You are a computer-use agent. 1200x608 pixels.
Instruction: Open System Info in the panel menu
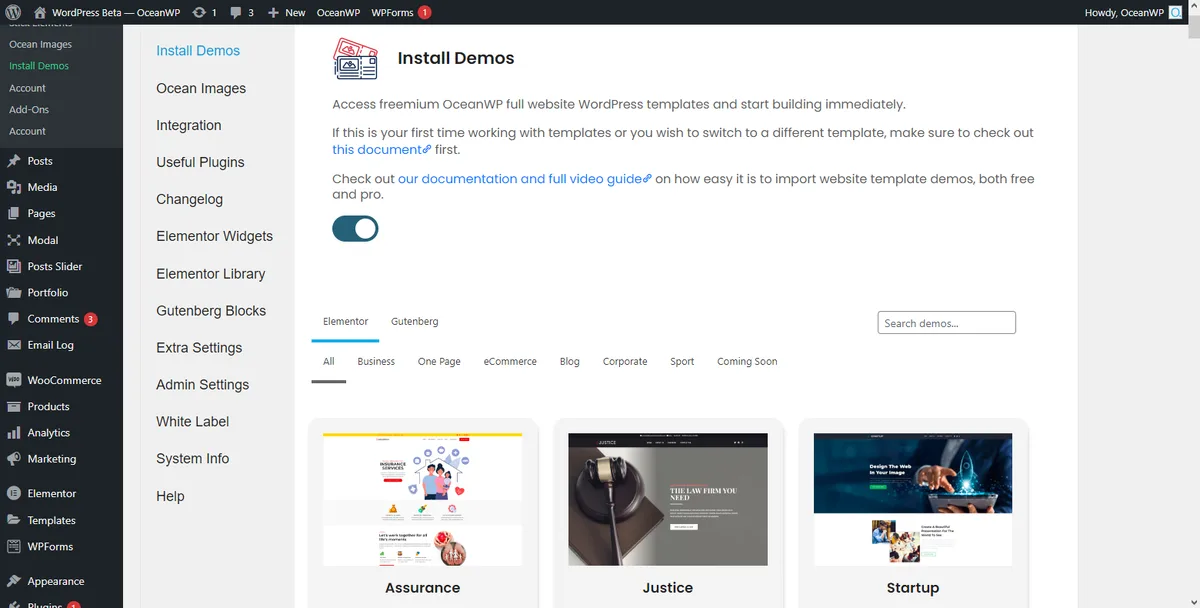[192, 458]
